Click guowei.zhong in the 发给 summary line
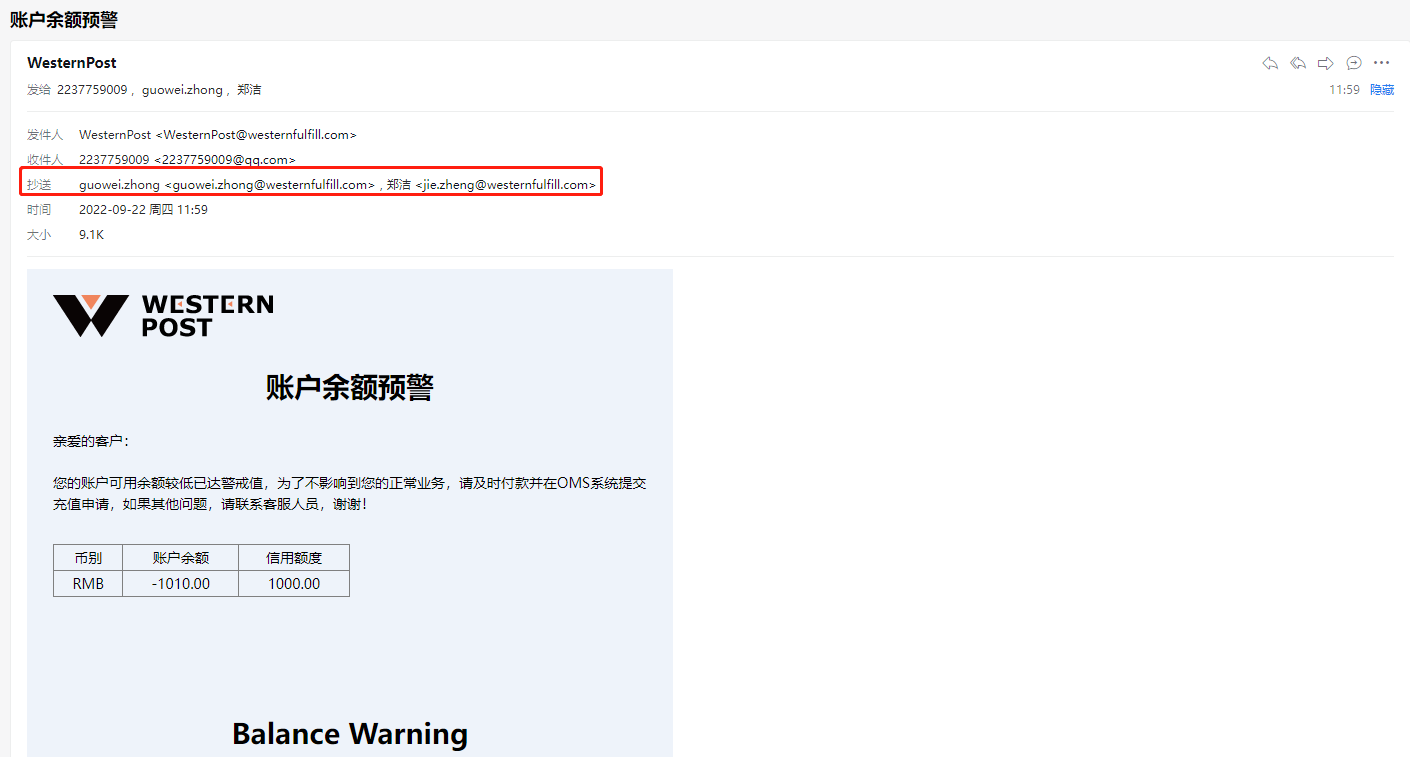This screenshot has height=757, width=1410. [x=182, y=90]
